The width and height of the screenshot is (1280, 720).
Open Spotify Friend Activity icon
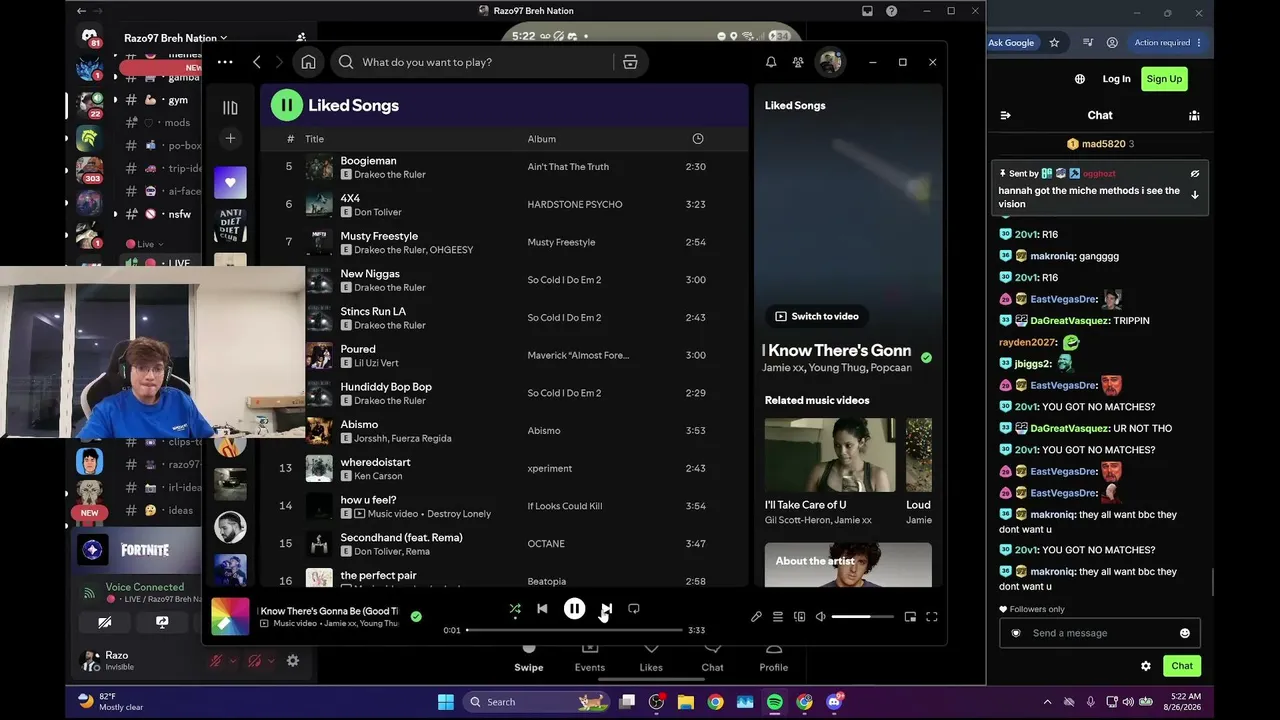click(798, 62)
